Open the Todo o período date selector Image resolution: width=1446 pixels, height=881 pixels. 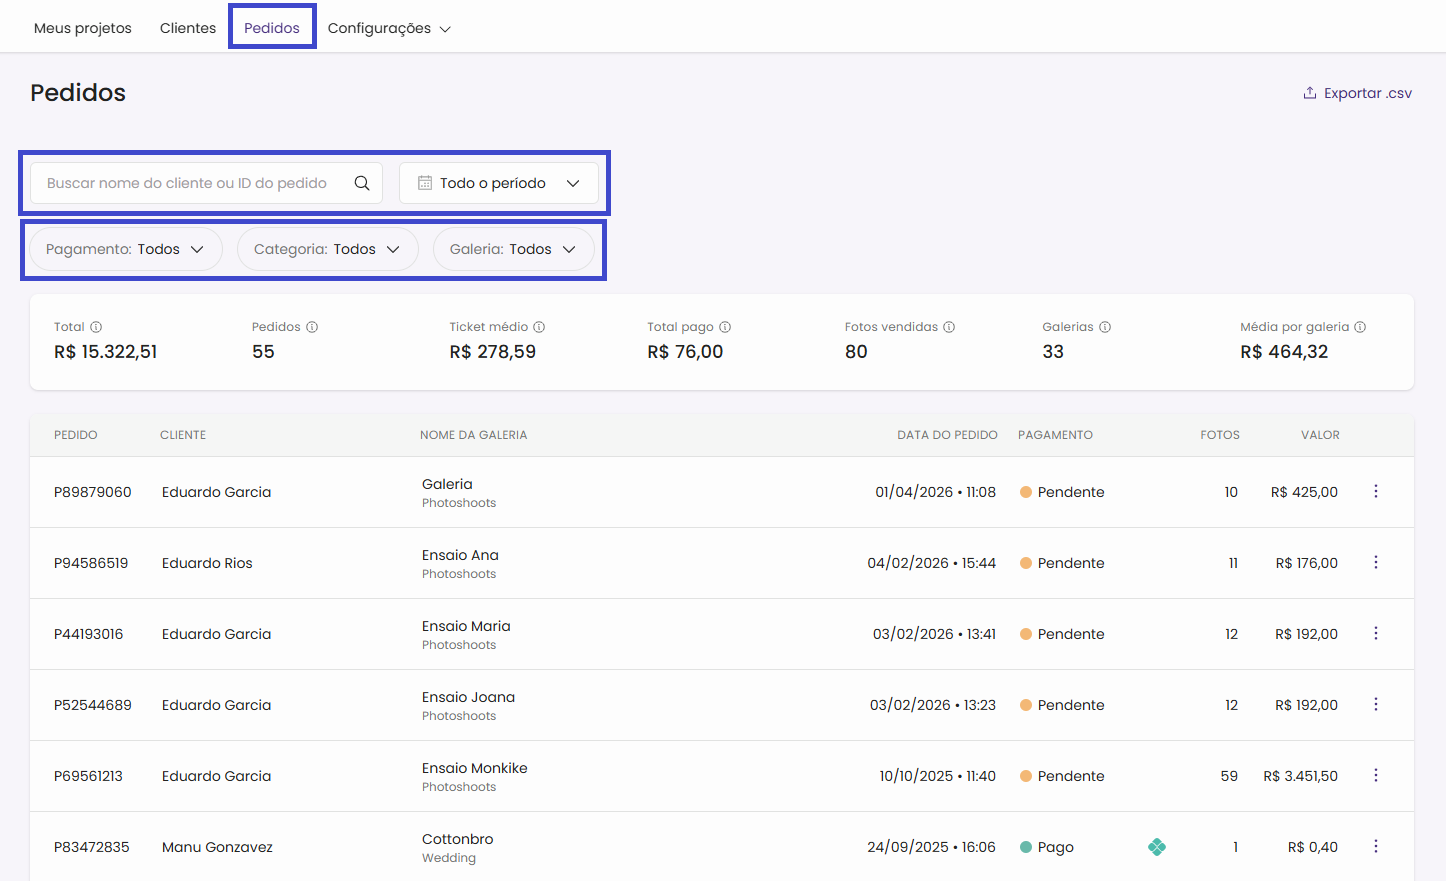pyautogui.click(x=498, y=183)
